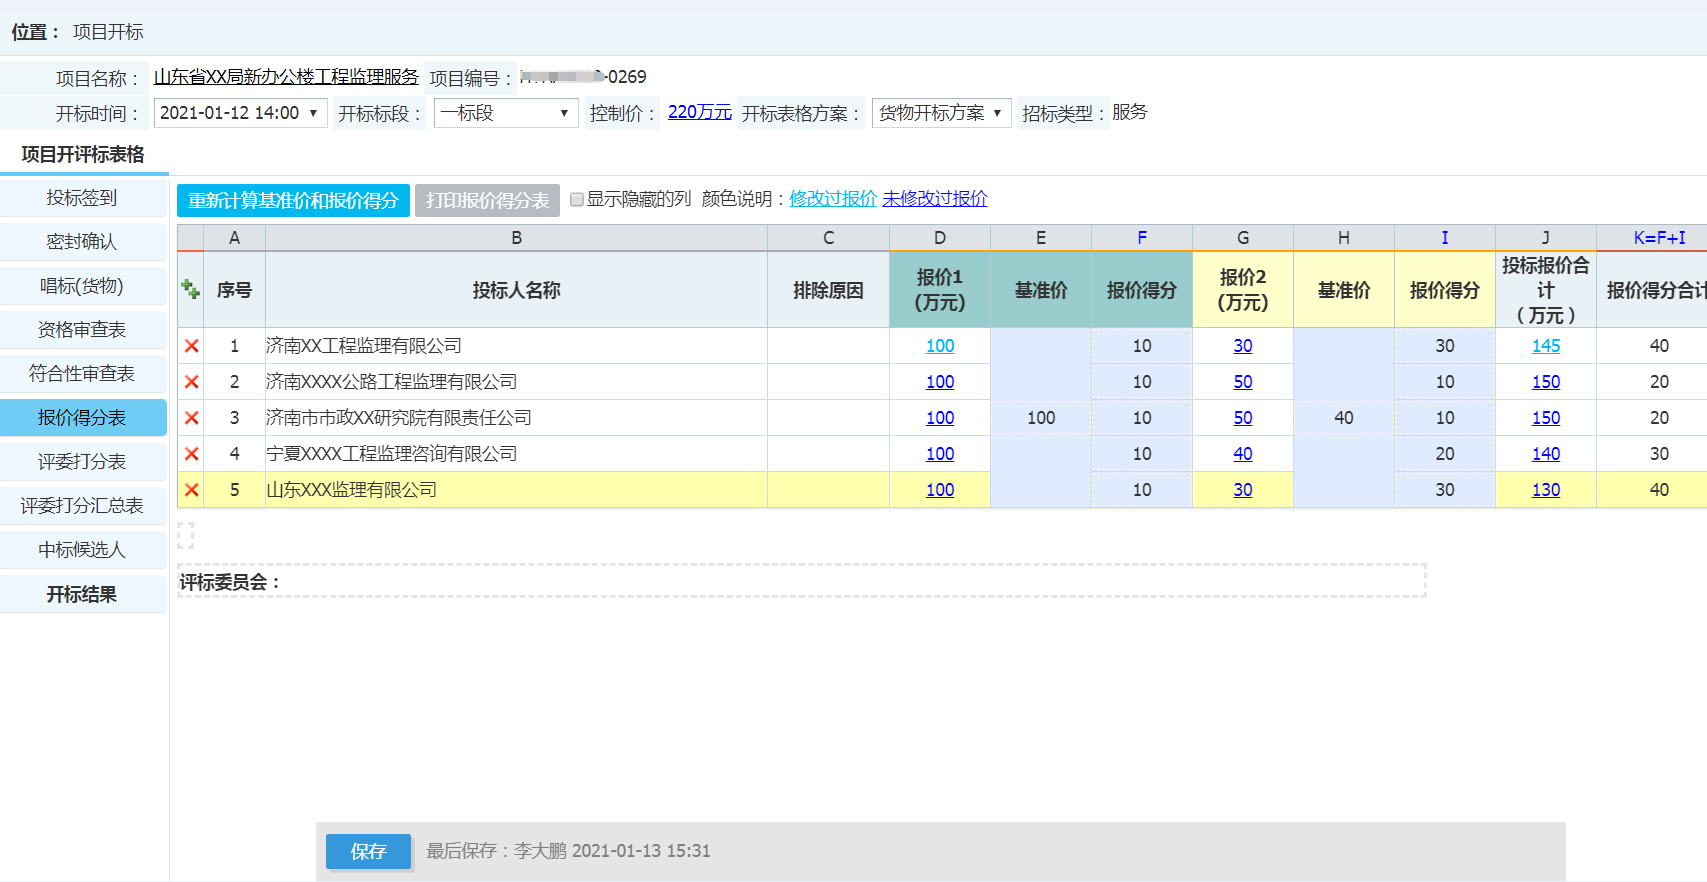Click the 保存 save button
The height and width of the screenshot is (882, 1707).
pos(368,851)
